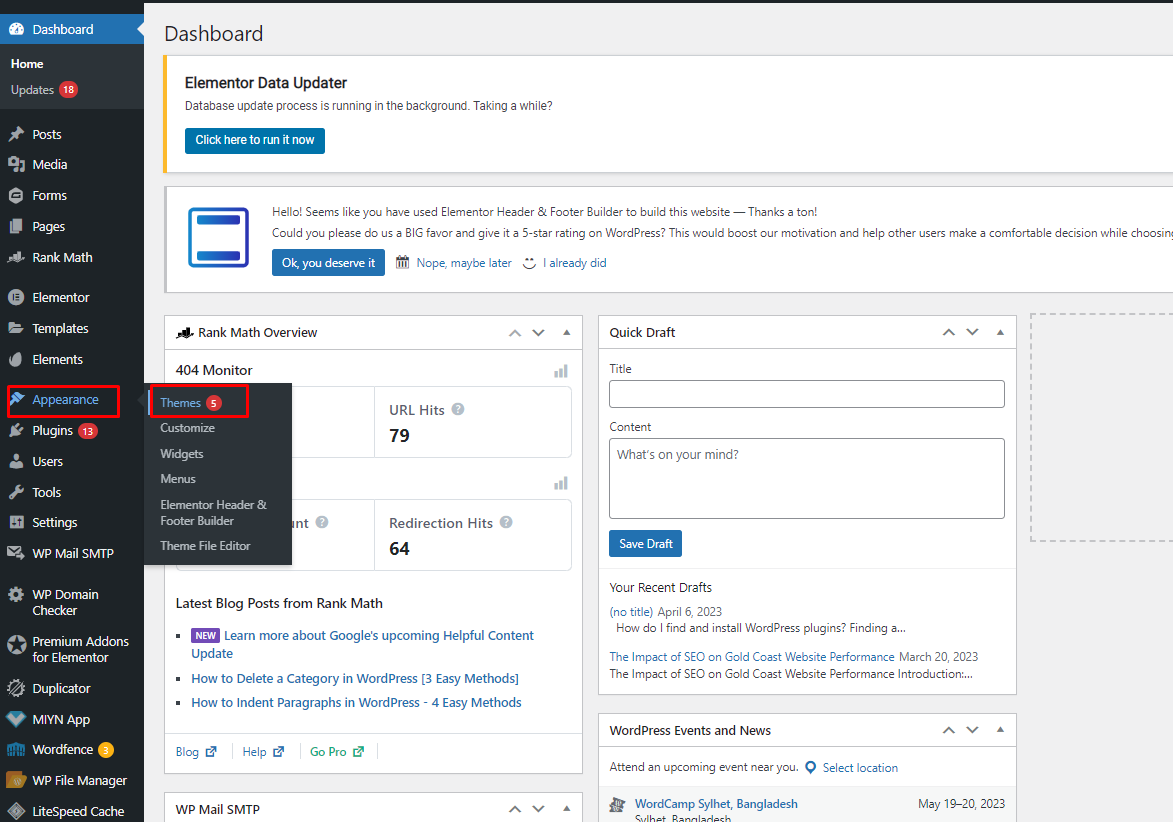The width and height of the screenshot is (1173, 822).
Task: Toggle the Quick Draft panel
Action: pos(1000,332)
